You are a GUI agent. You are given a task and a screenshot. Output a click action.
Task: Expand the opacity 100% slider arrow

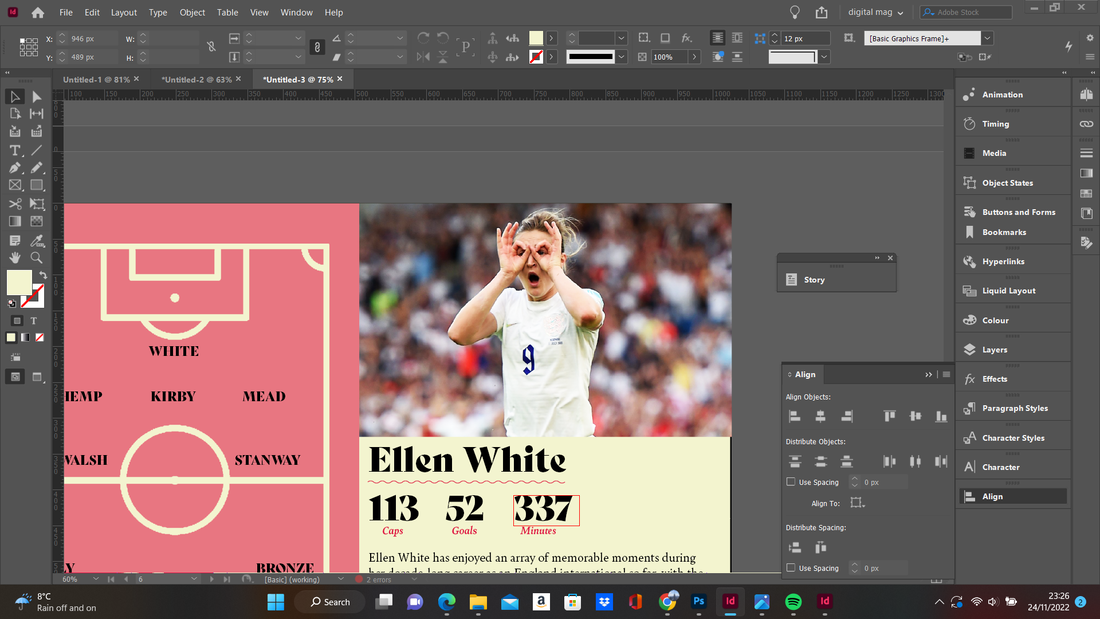pyautogui.click(x=695, y=57)
